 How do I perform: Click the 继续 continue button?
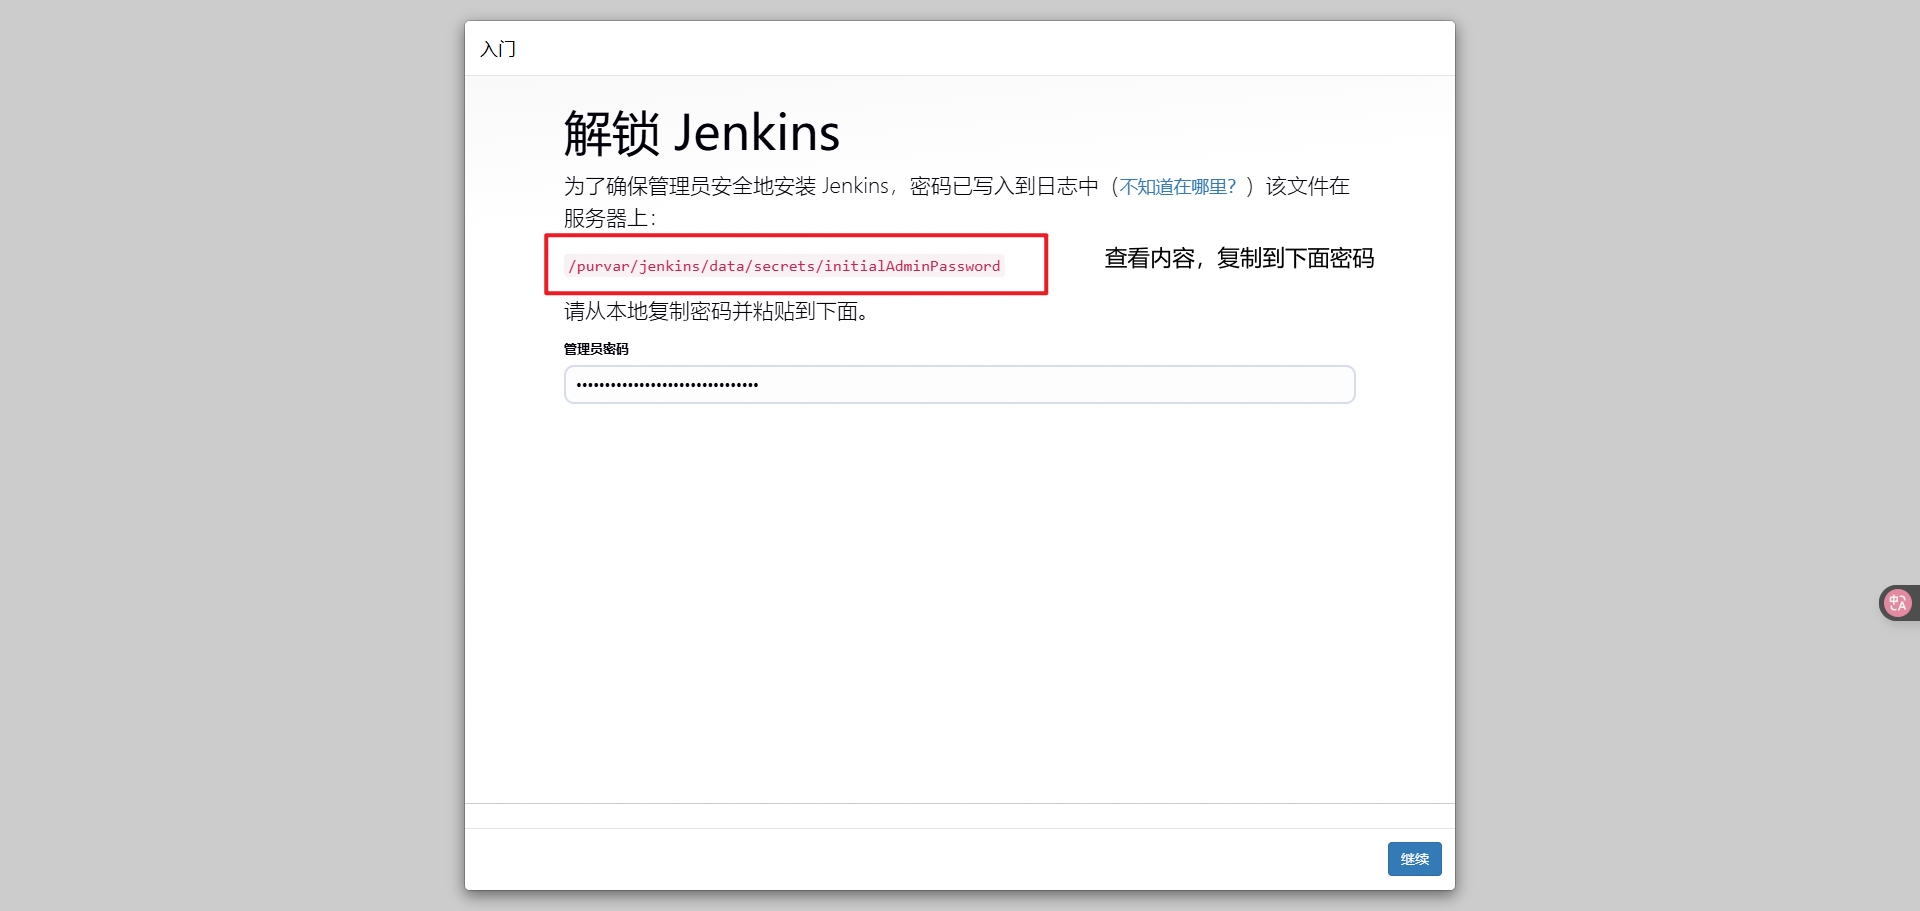click(1414, 859)
